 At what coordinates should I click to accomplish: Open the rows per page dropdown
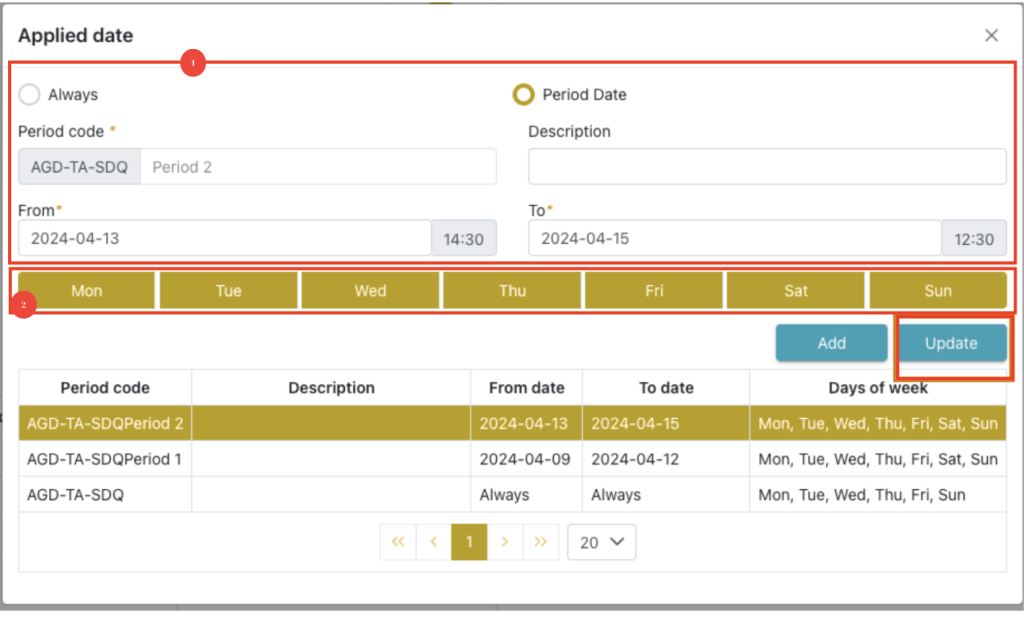[x=601, y=542]
